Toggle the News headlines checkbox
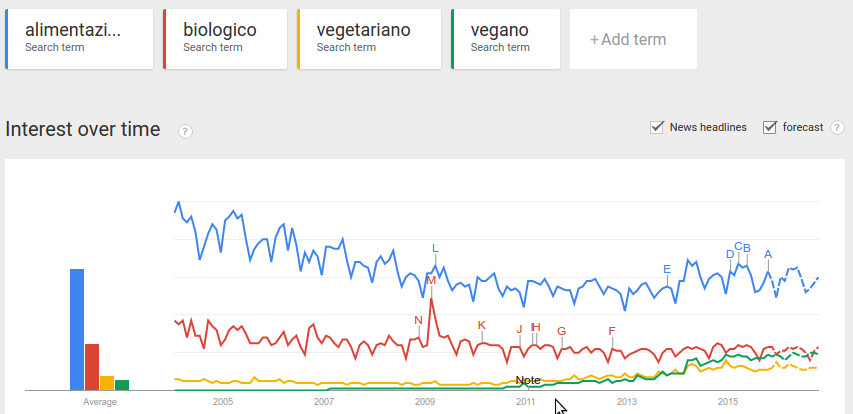853x414 pixels. pos(657,127)
